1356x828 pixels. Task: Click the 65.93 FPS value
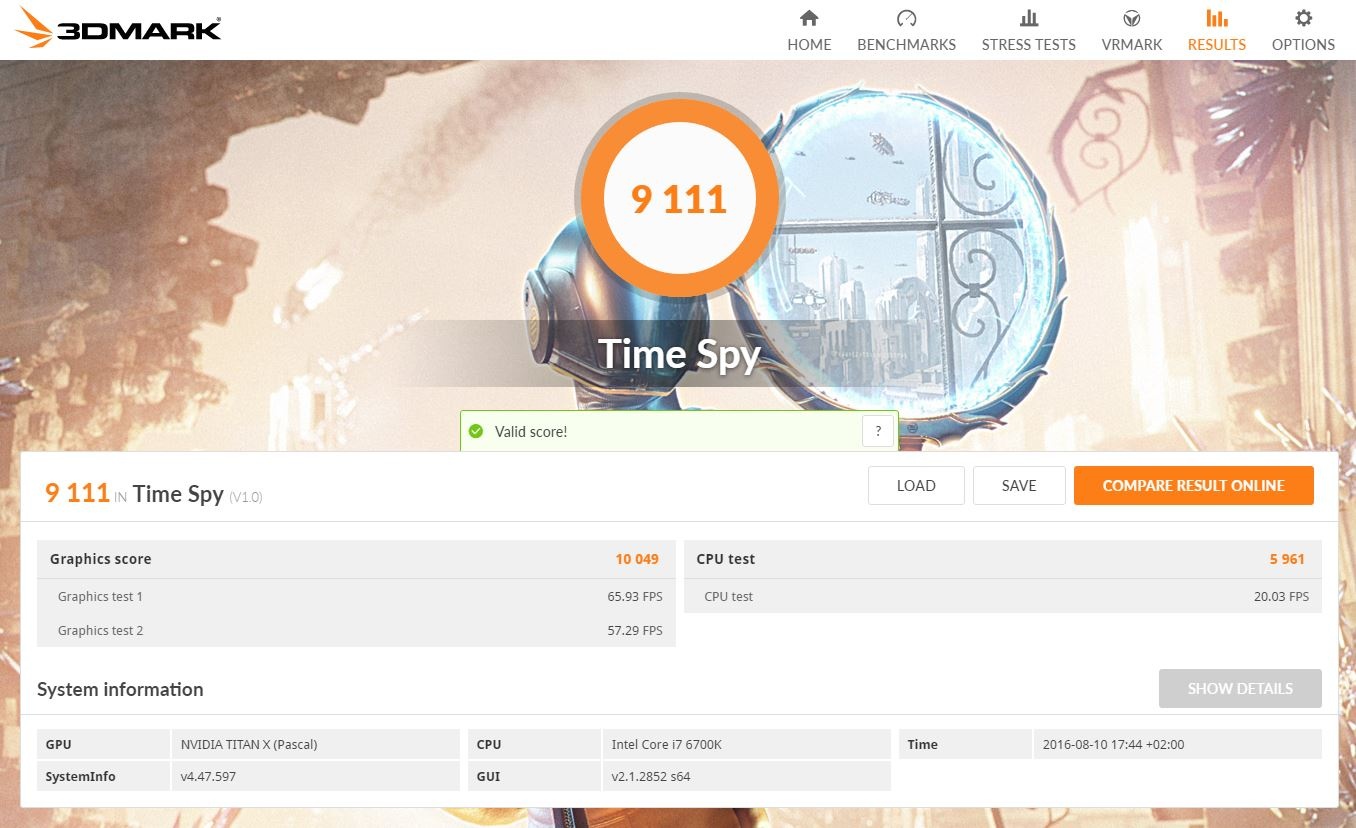tap(635, 597)
